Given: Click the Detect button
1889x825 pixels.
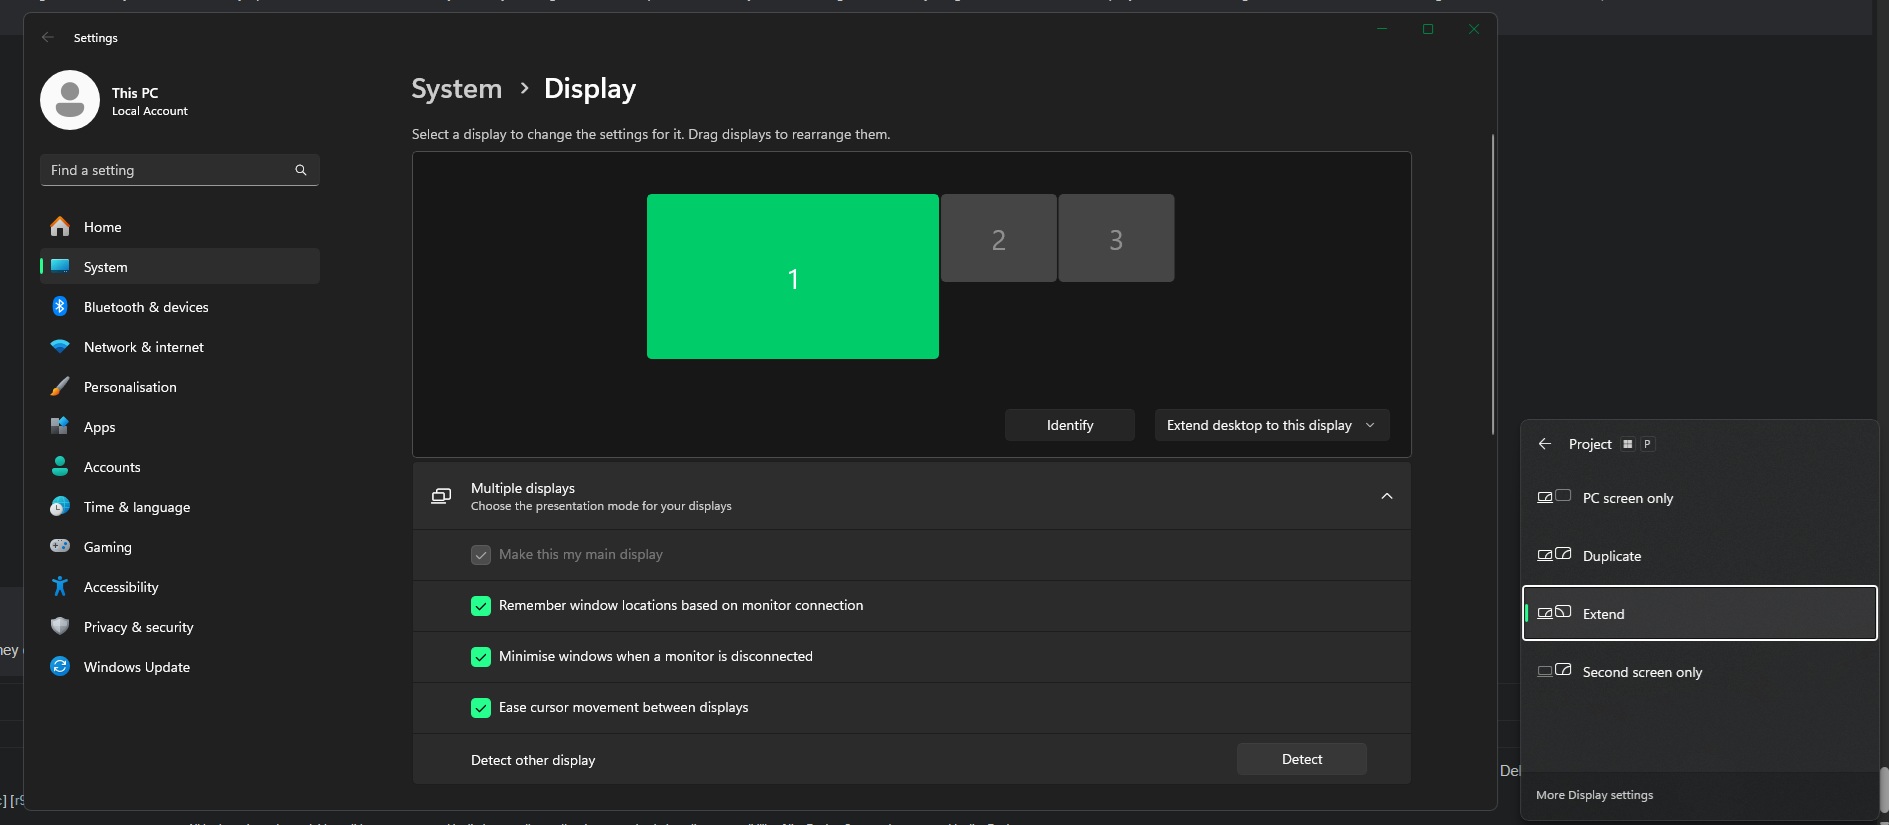Looking at the screenshot, I should (x=1302, y=759).
